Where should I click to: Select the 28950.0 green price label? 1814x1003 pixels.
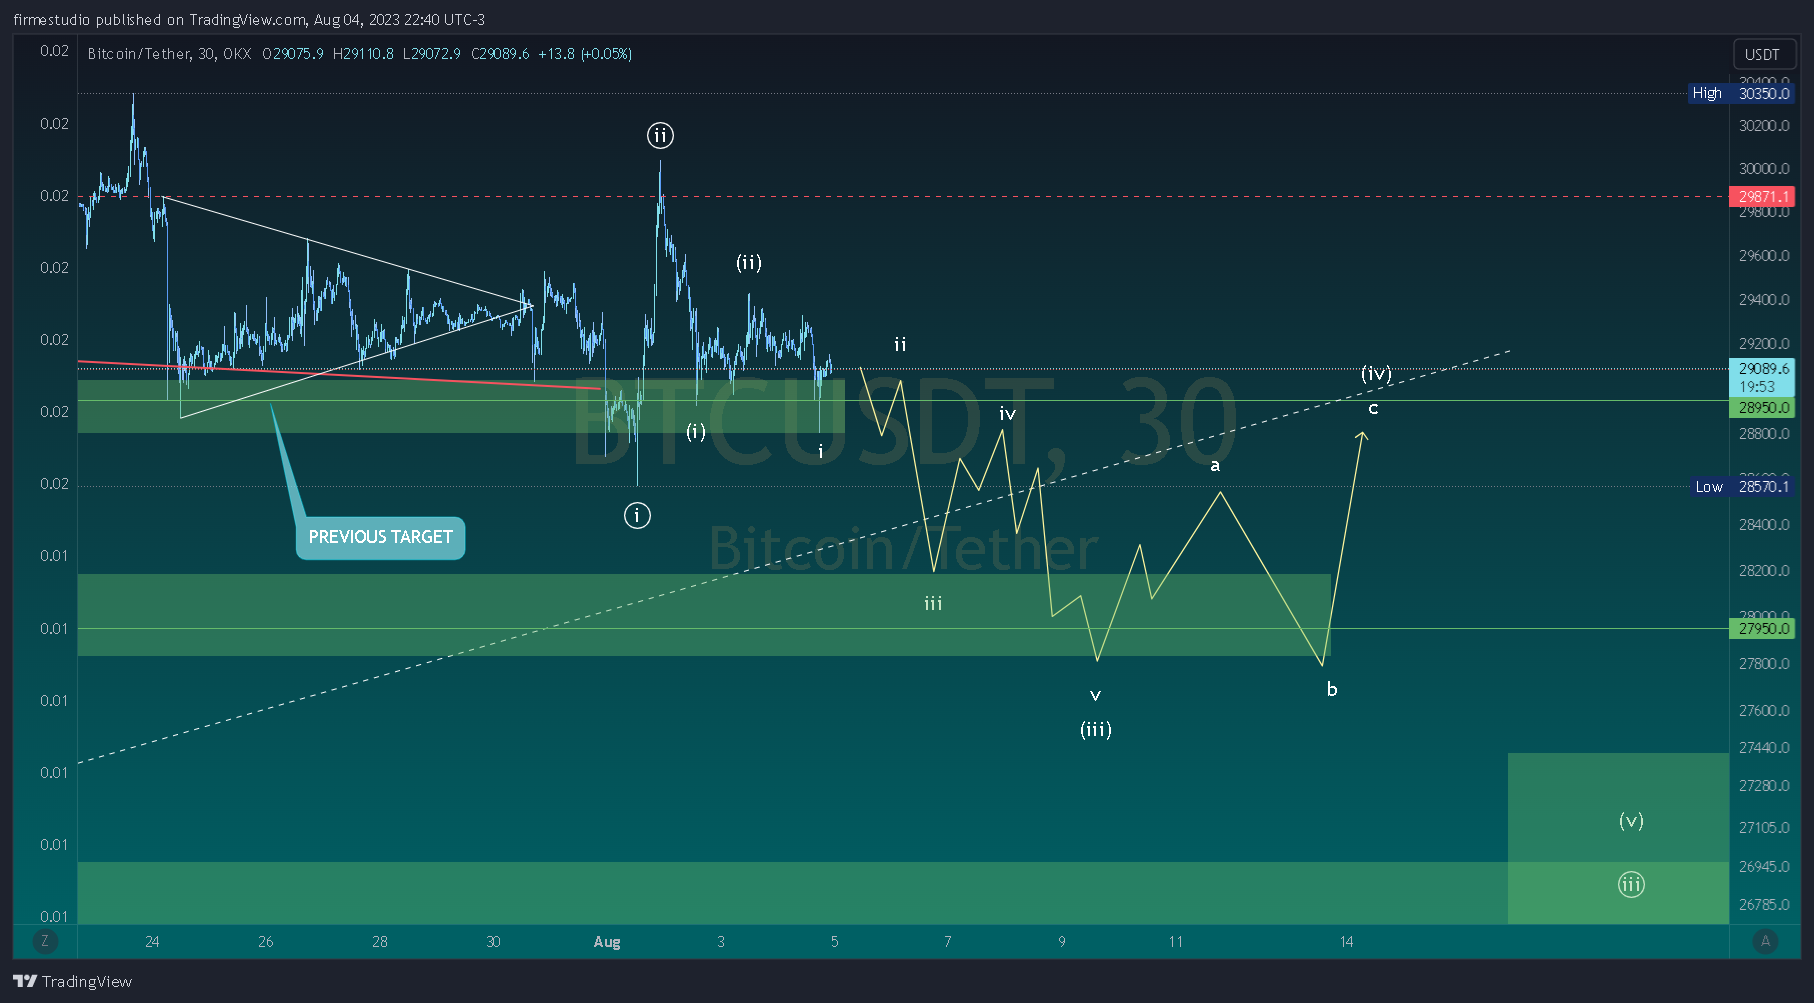coord(1762,408)
